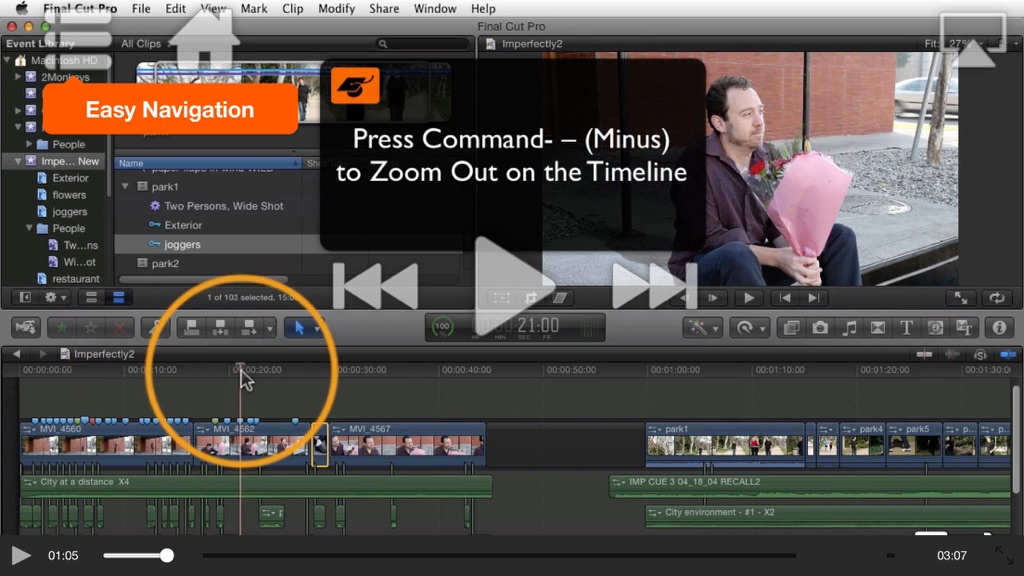Toggle video skimming in timeline
Screen dimensions: 1024x576
pos(924,354)
